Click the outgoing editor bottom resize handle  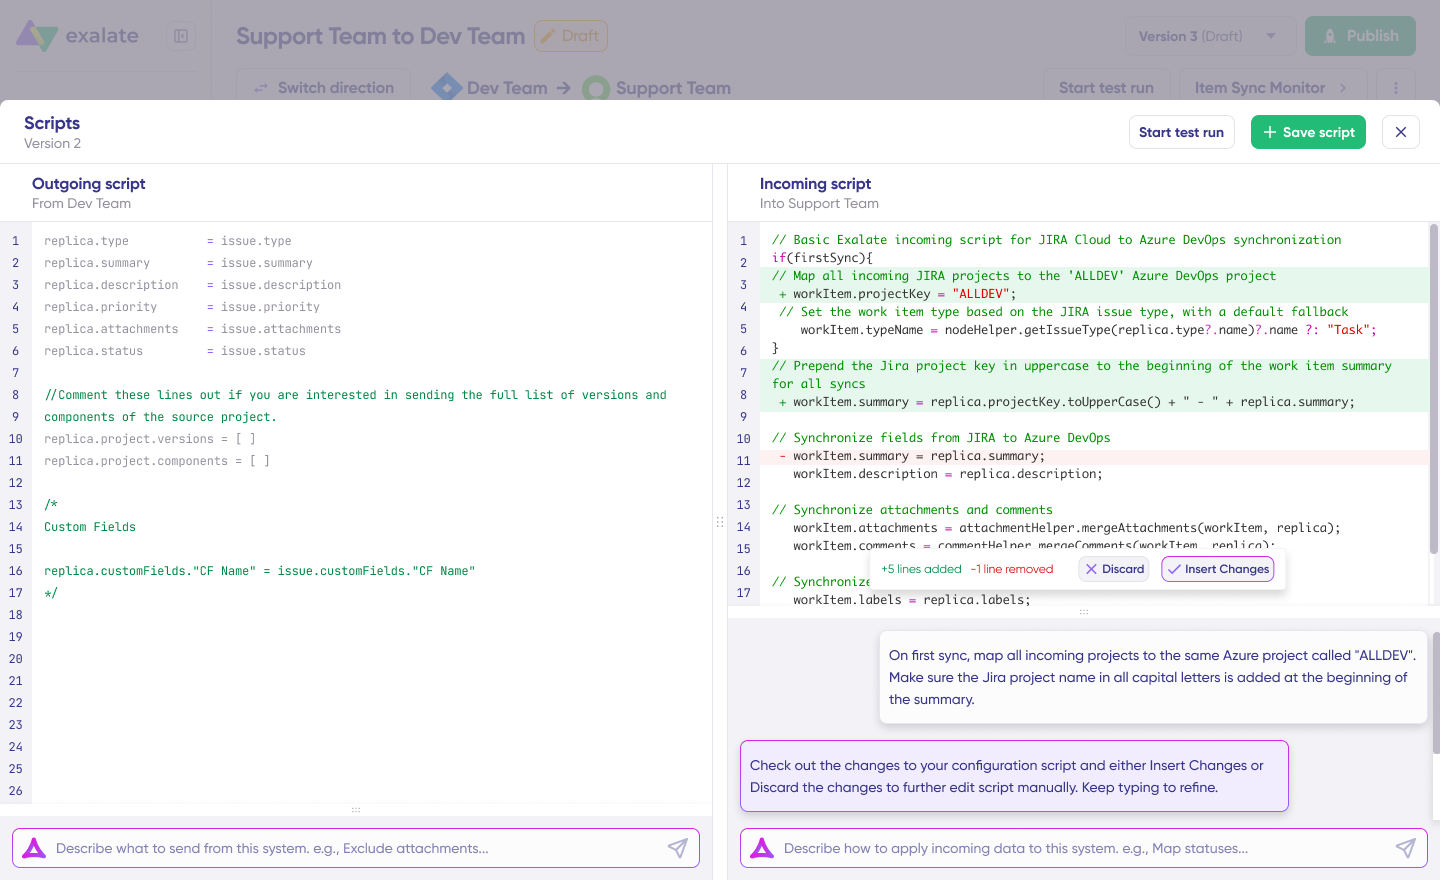coord(356,810)
